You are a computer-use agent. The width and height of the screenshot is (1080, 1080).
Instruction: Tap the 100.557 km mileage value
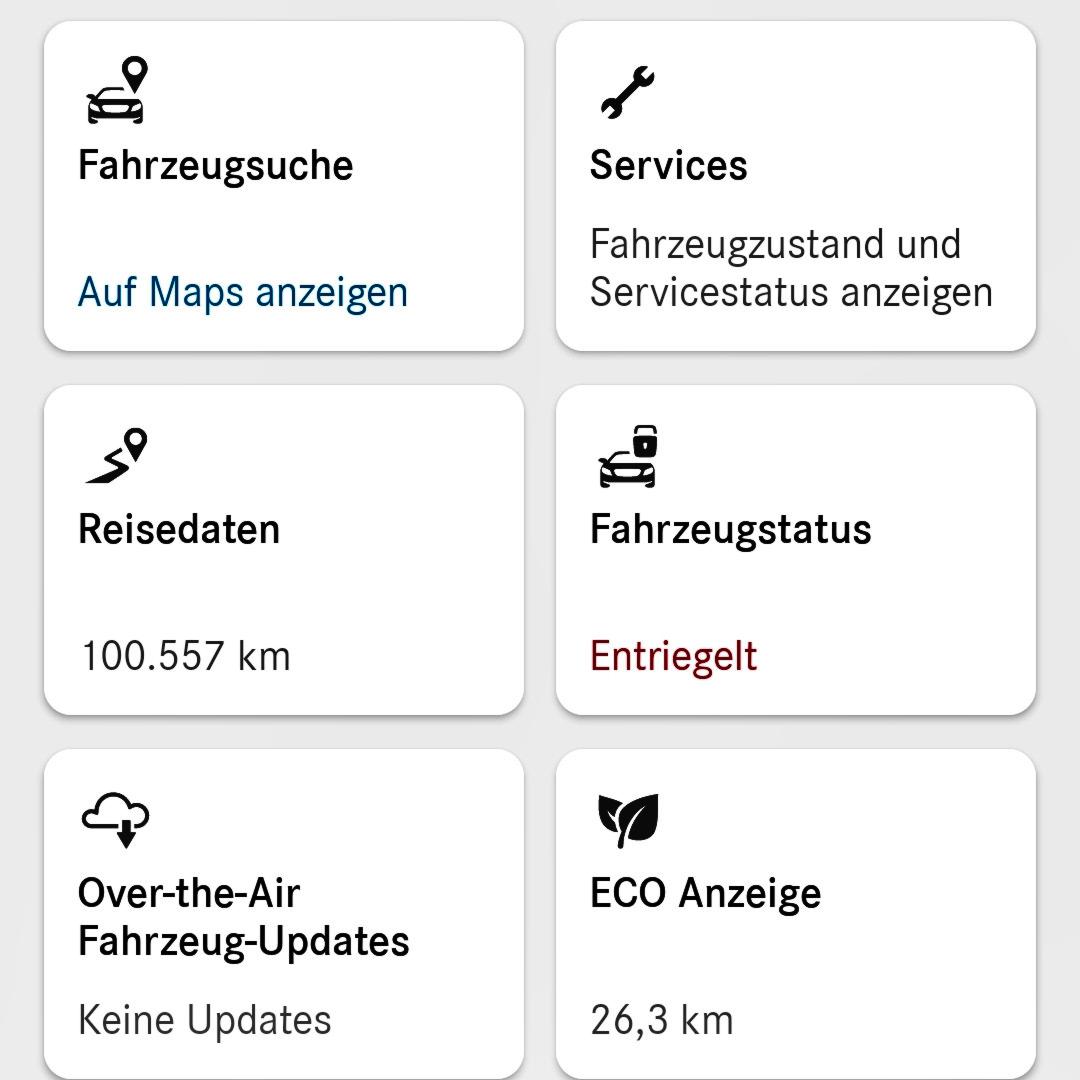coord(186,657)
